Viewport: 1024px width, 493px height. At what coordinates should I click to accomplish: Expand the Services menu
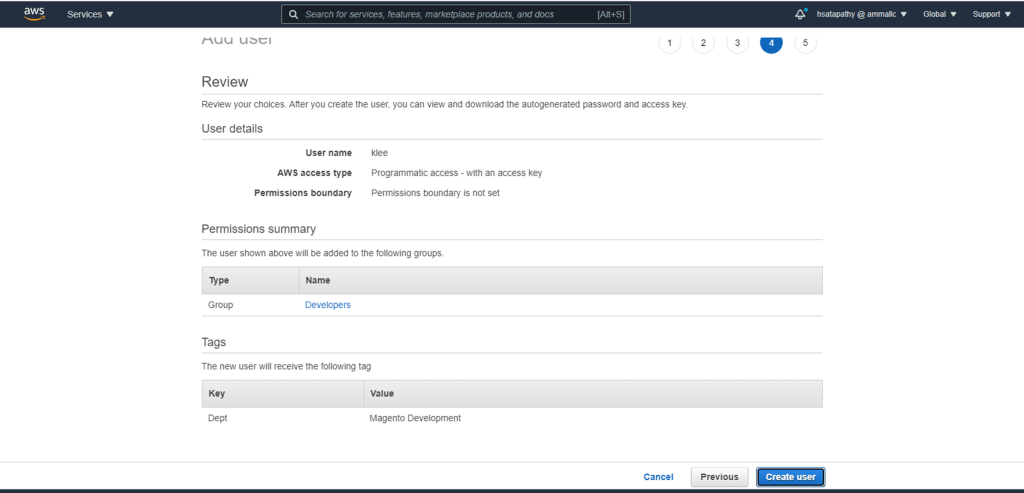pos(90,15)
